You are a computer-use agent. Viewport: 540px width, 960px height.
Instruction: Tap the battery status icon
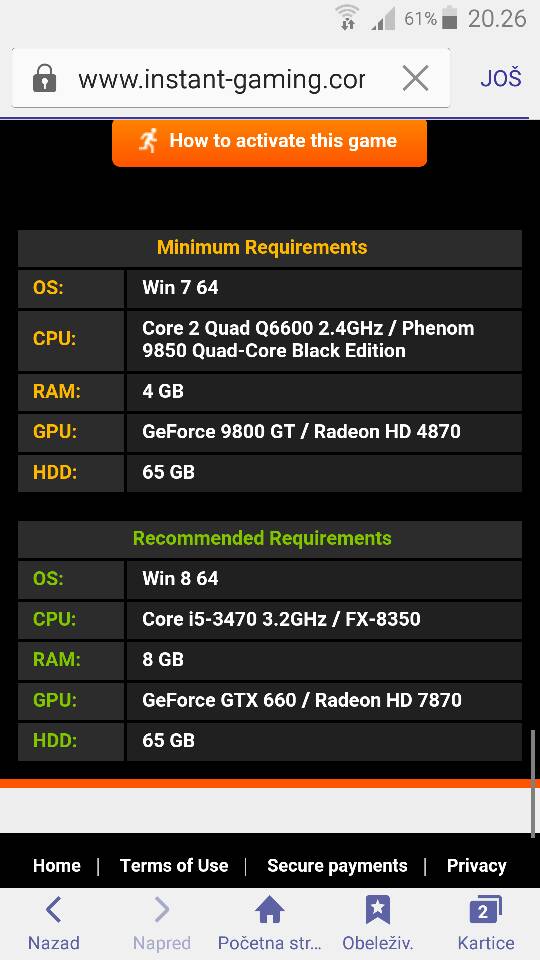pyautogui.click(x=449, y=18)
